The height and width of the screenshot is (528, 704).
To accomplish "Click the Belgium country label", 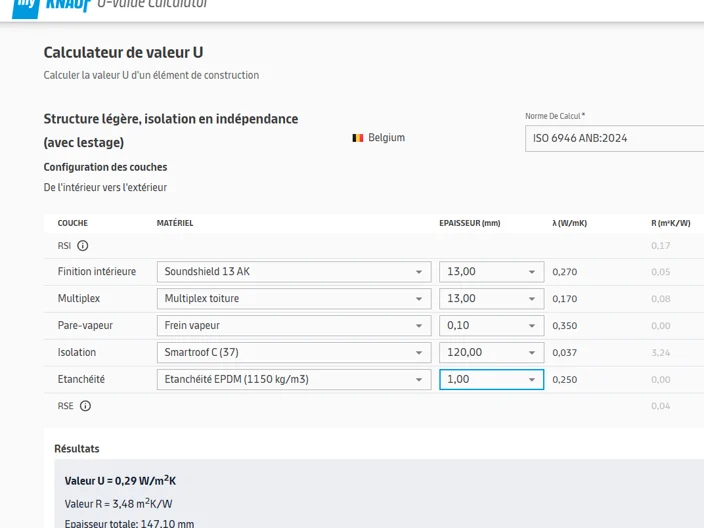I will (x=387, y=137).
